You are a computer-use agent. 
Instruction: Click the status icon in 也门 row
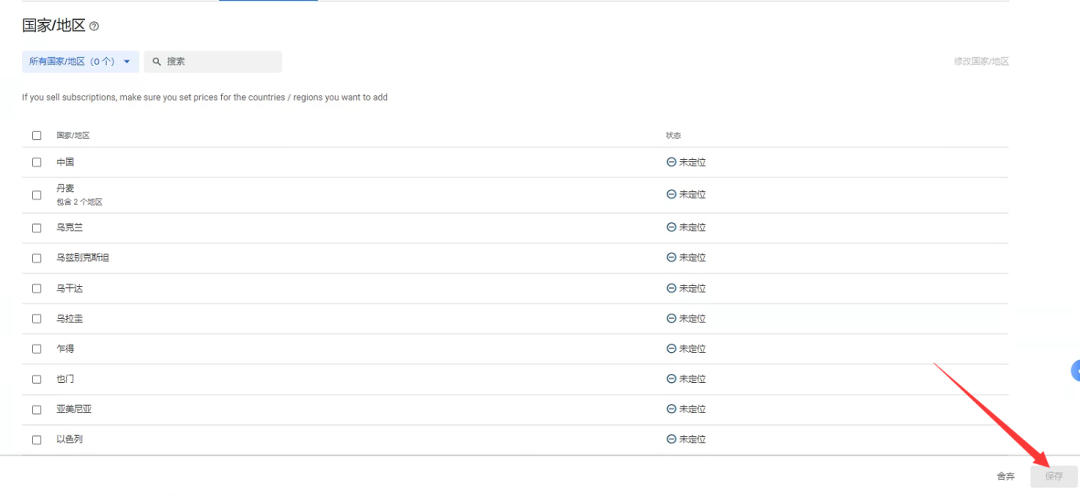671,378
